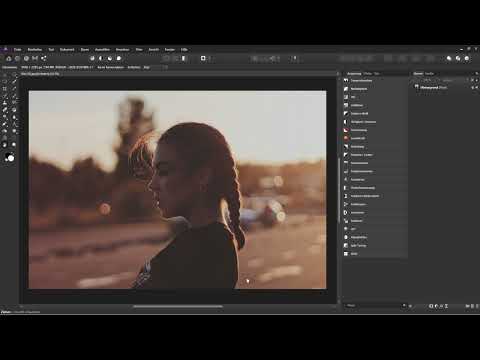Open the Filter menu
This screenshot has height=360, width=480.
139,50
